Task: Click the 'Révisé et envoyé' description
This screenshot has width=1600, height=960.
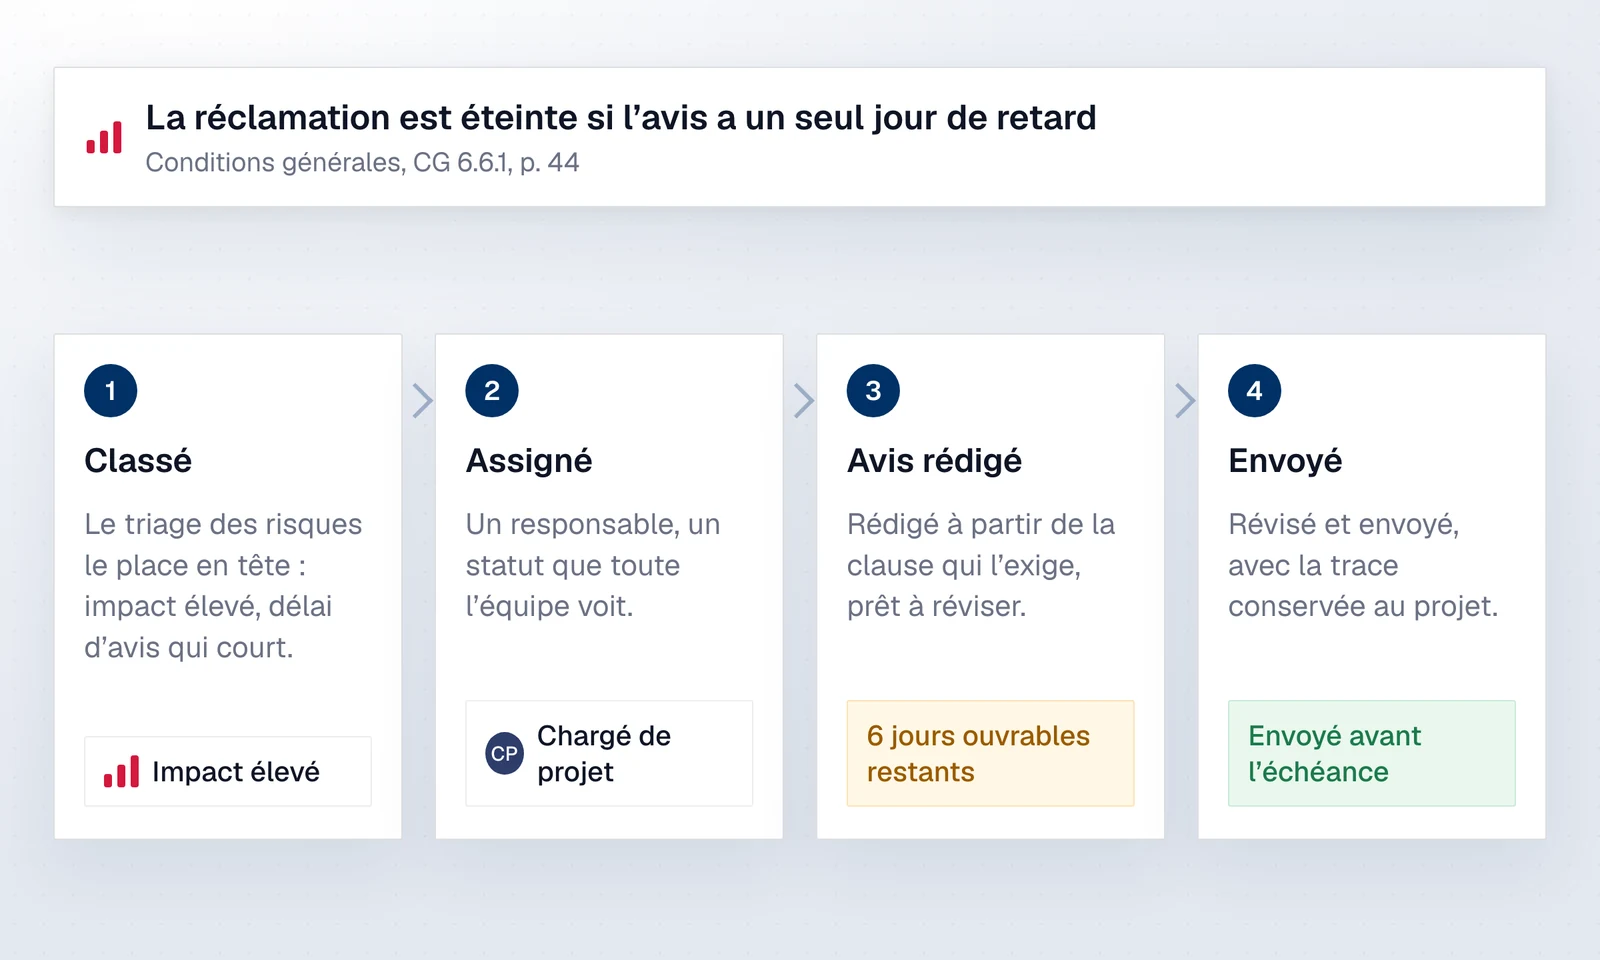Action: coord(1363,565)
